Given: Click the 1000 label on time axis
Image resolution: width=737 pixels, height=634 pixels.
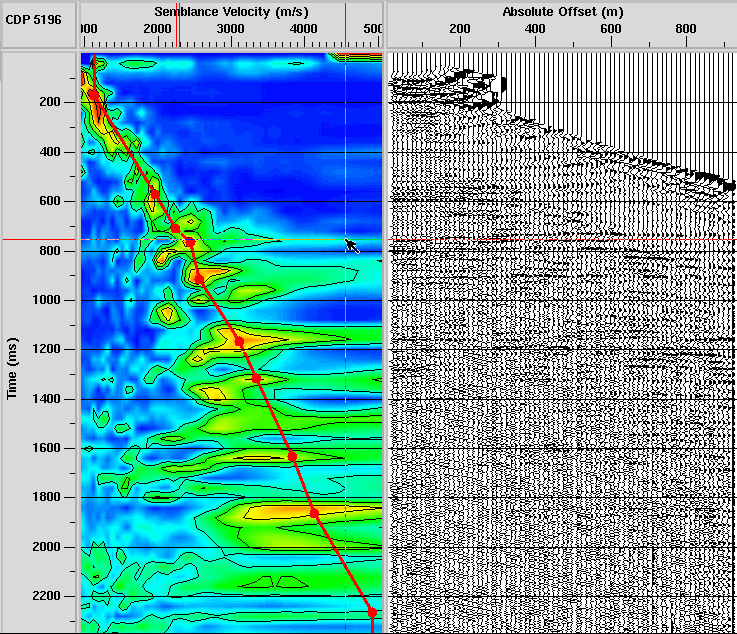Looking at the screenshot, I should 50,300.
